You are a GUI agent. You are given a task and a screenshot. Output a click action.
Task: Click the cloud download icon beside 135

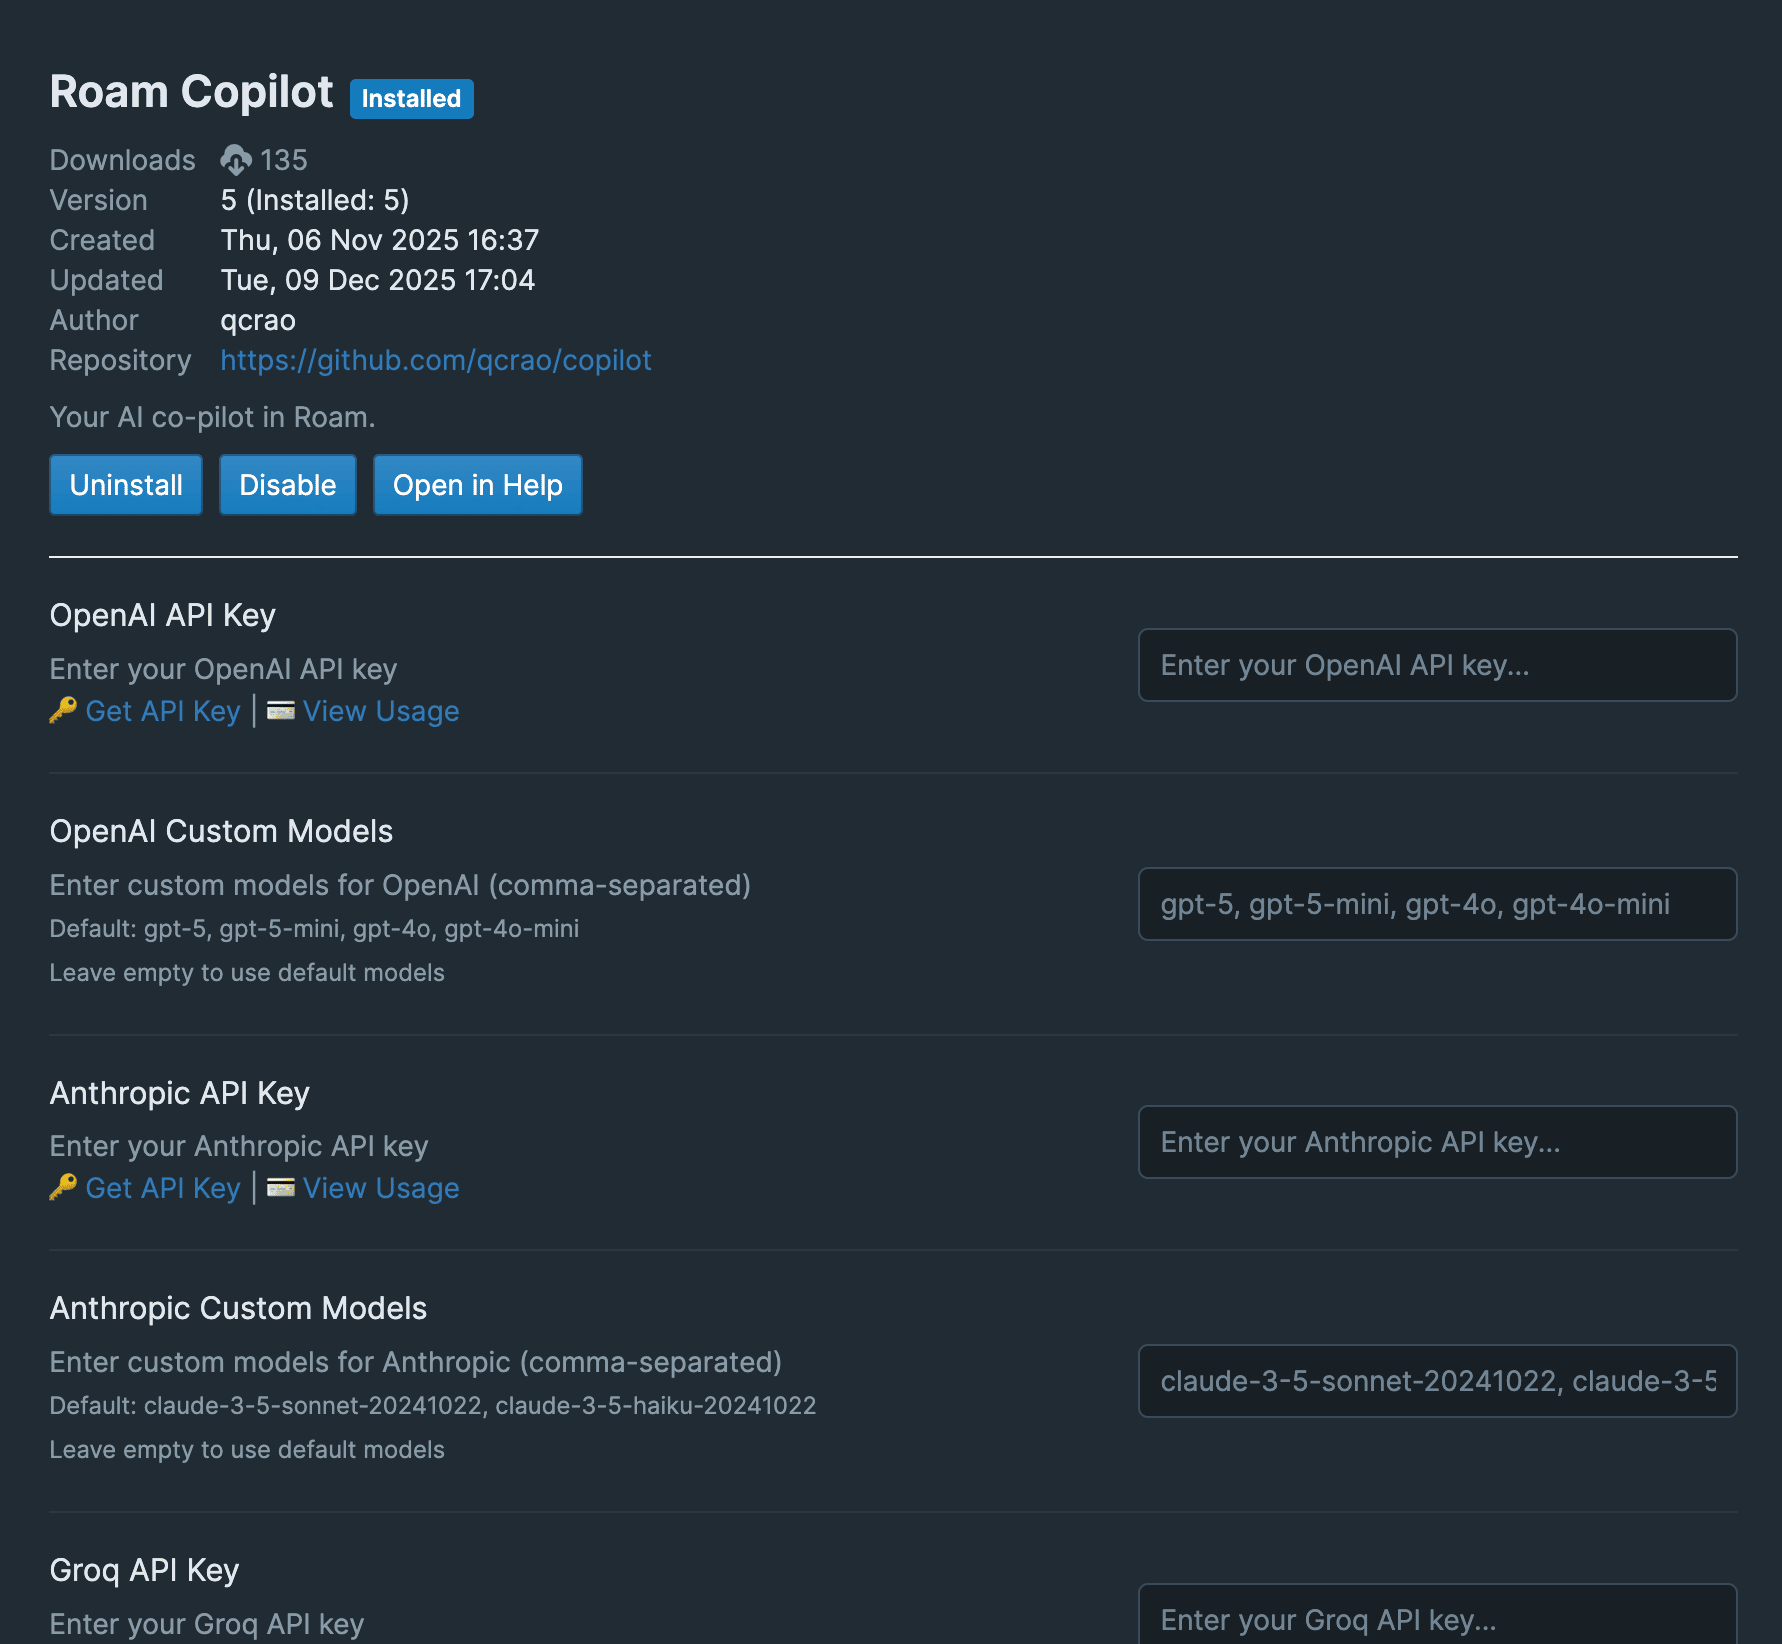point(236,160)
